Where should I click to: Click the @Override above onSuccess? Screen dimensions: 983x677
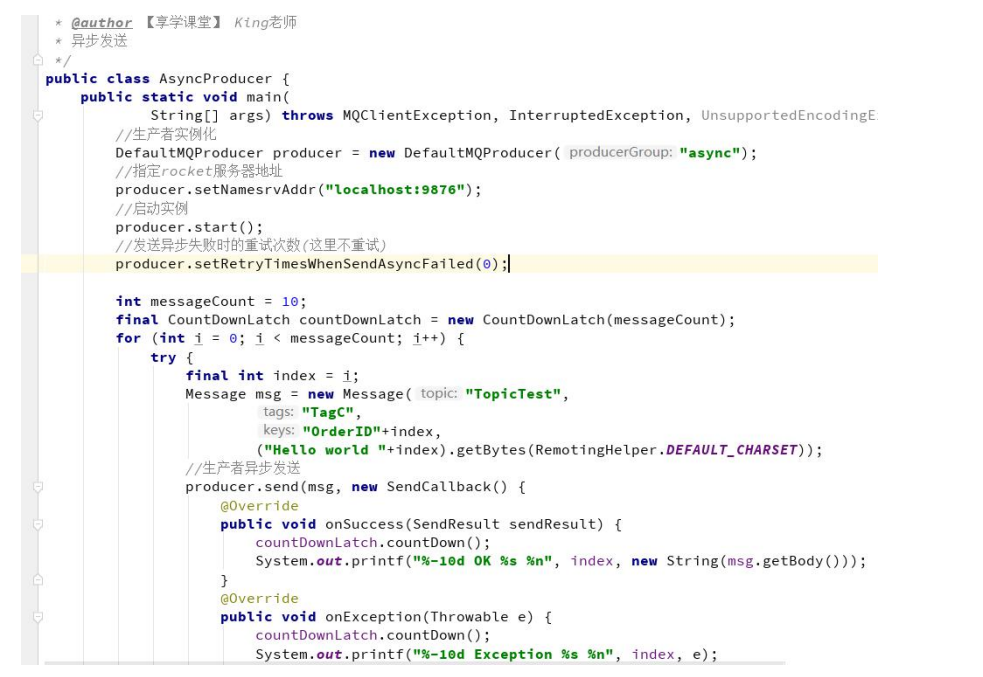[259, 506]
